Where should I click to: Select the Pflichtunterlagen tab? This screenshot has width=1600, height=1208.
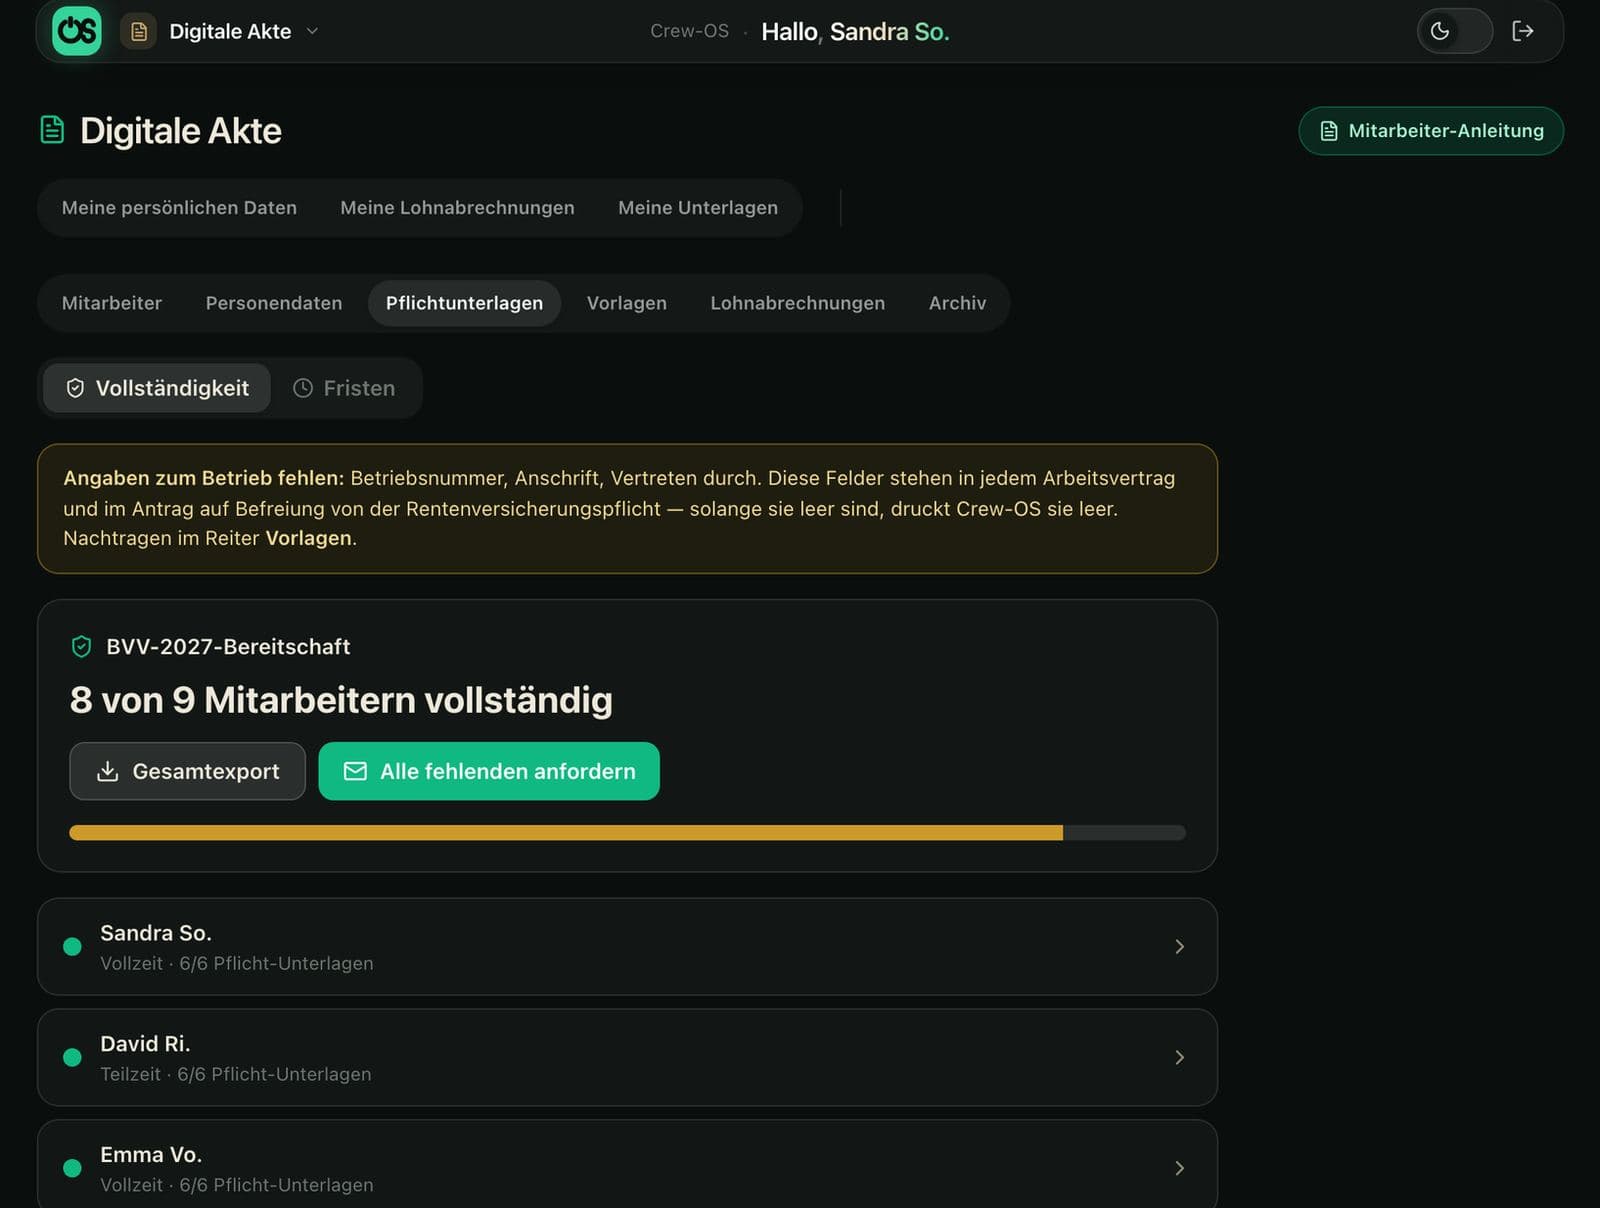point(464,303)
